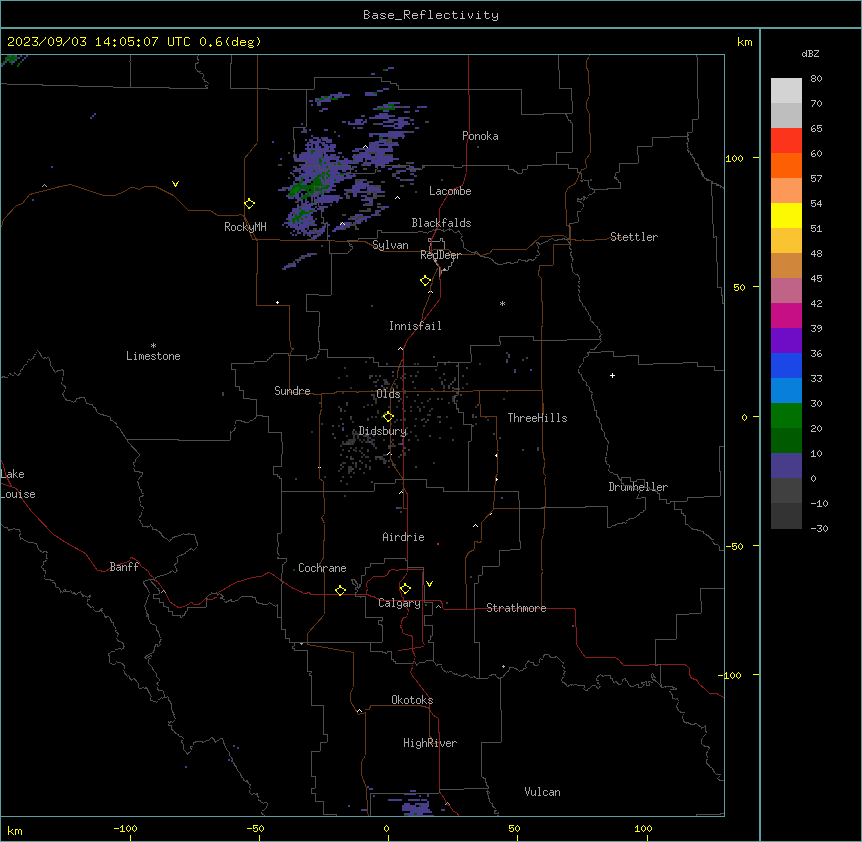Click the 80 value in dBZ legend
Image resolution: width=862 pixels, height=842 pixels.
[816, 79]
